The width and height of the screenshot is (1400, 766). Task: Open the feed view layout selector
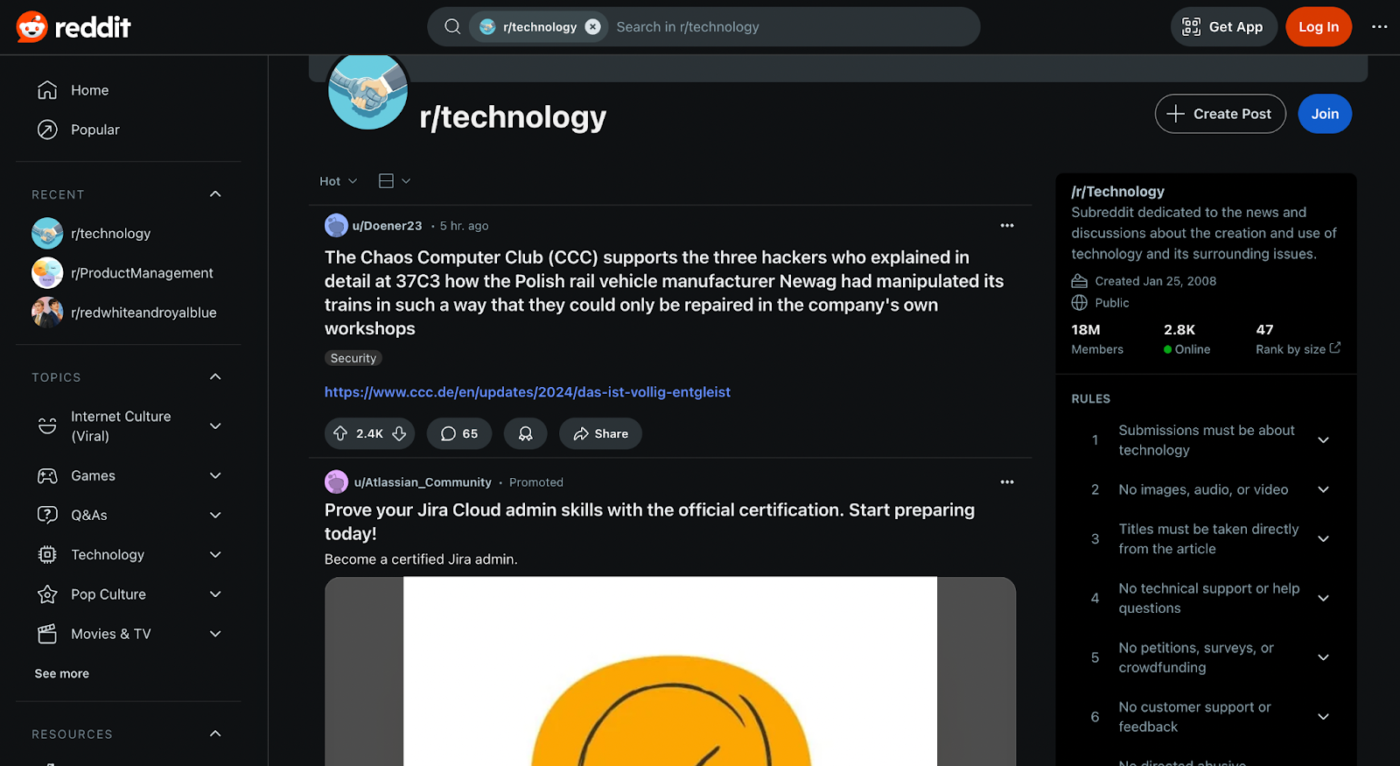click(394, 181)
